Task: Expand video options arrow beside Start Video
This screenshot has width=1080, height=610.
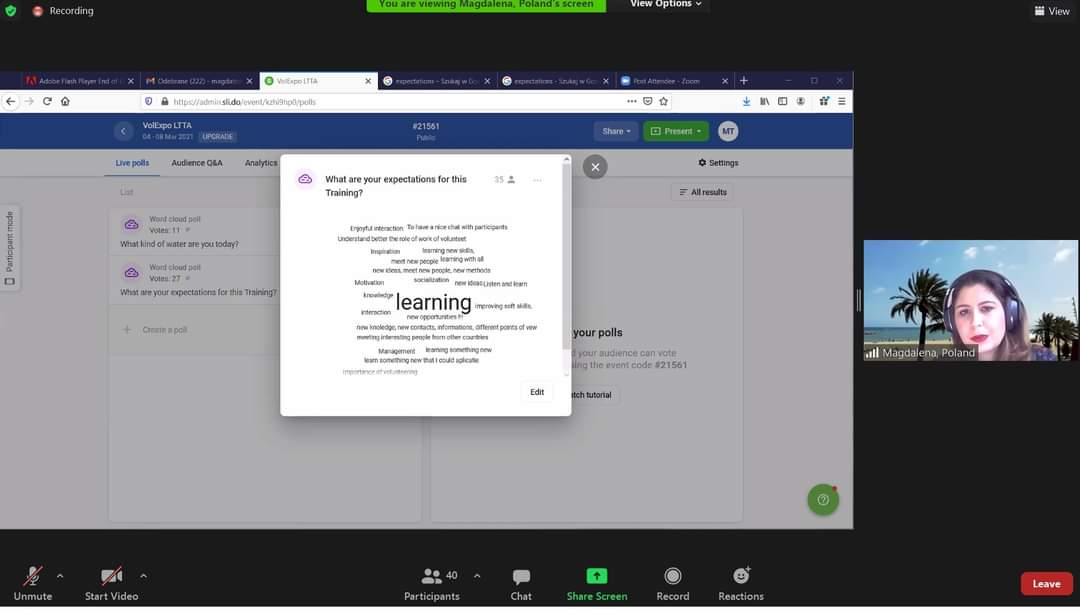Action: pyautogui.click(x=143, y=576)
